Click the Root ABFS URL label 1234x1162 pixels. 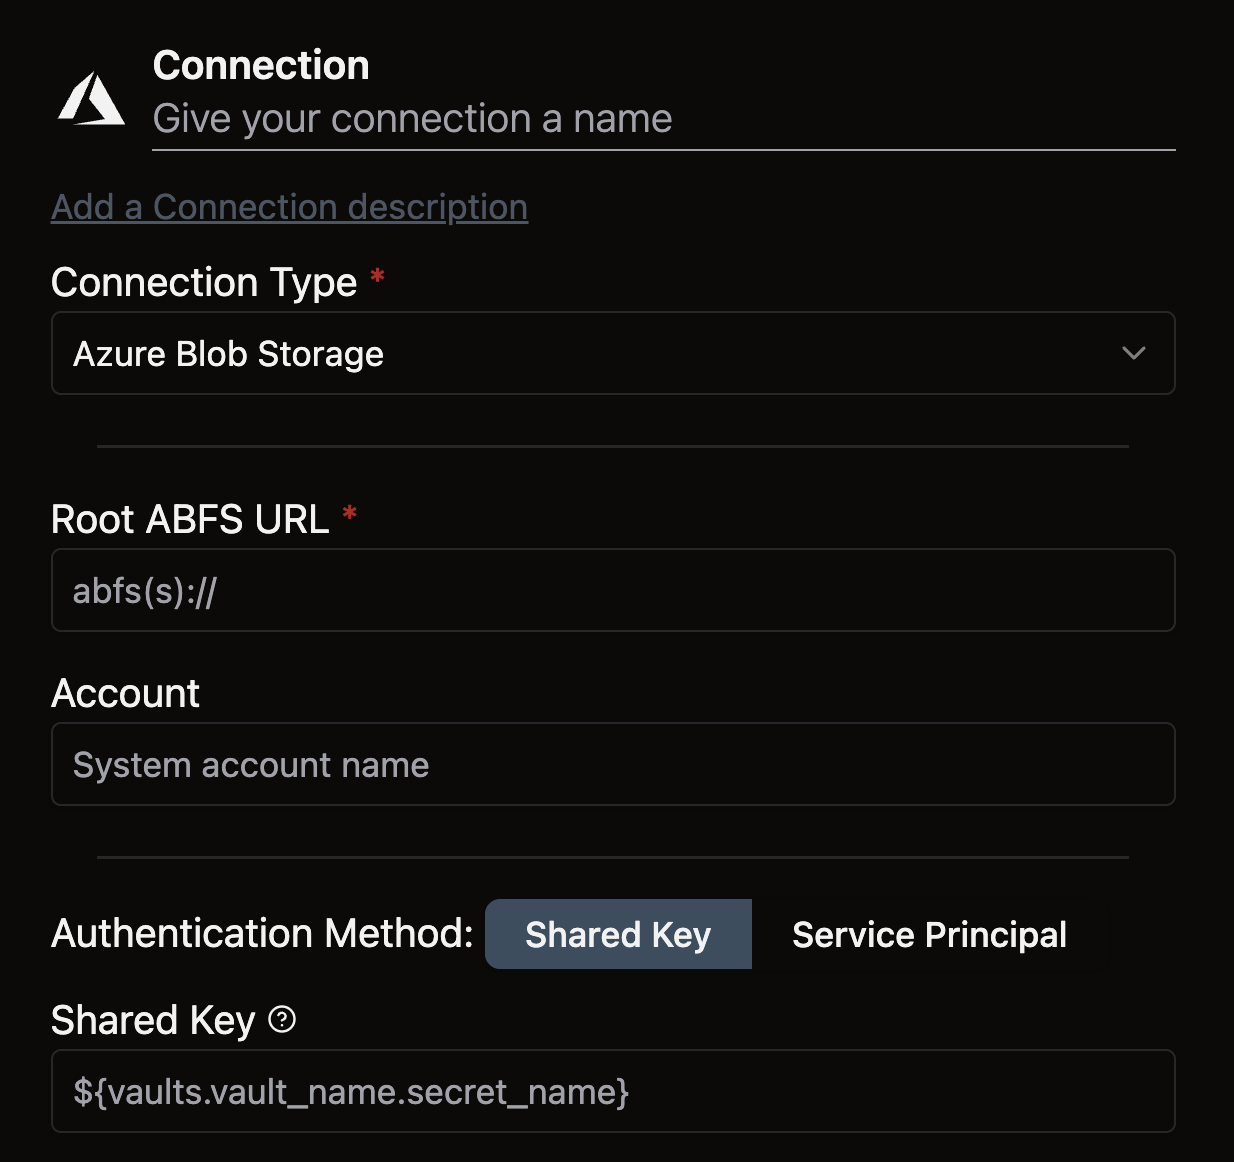click(x=190, y=519)
